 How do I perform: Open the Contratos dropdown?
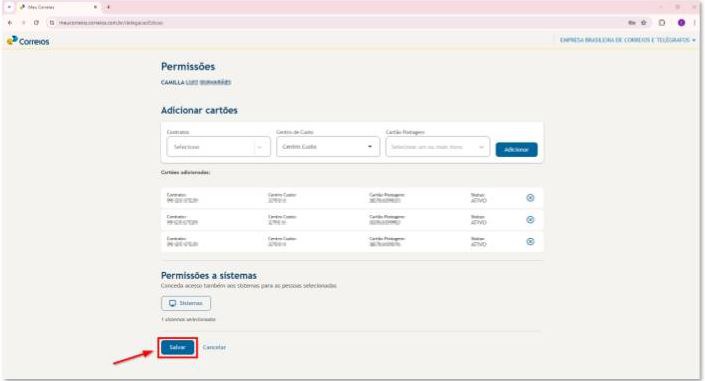[219, 147]
